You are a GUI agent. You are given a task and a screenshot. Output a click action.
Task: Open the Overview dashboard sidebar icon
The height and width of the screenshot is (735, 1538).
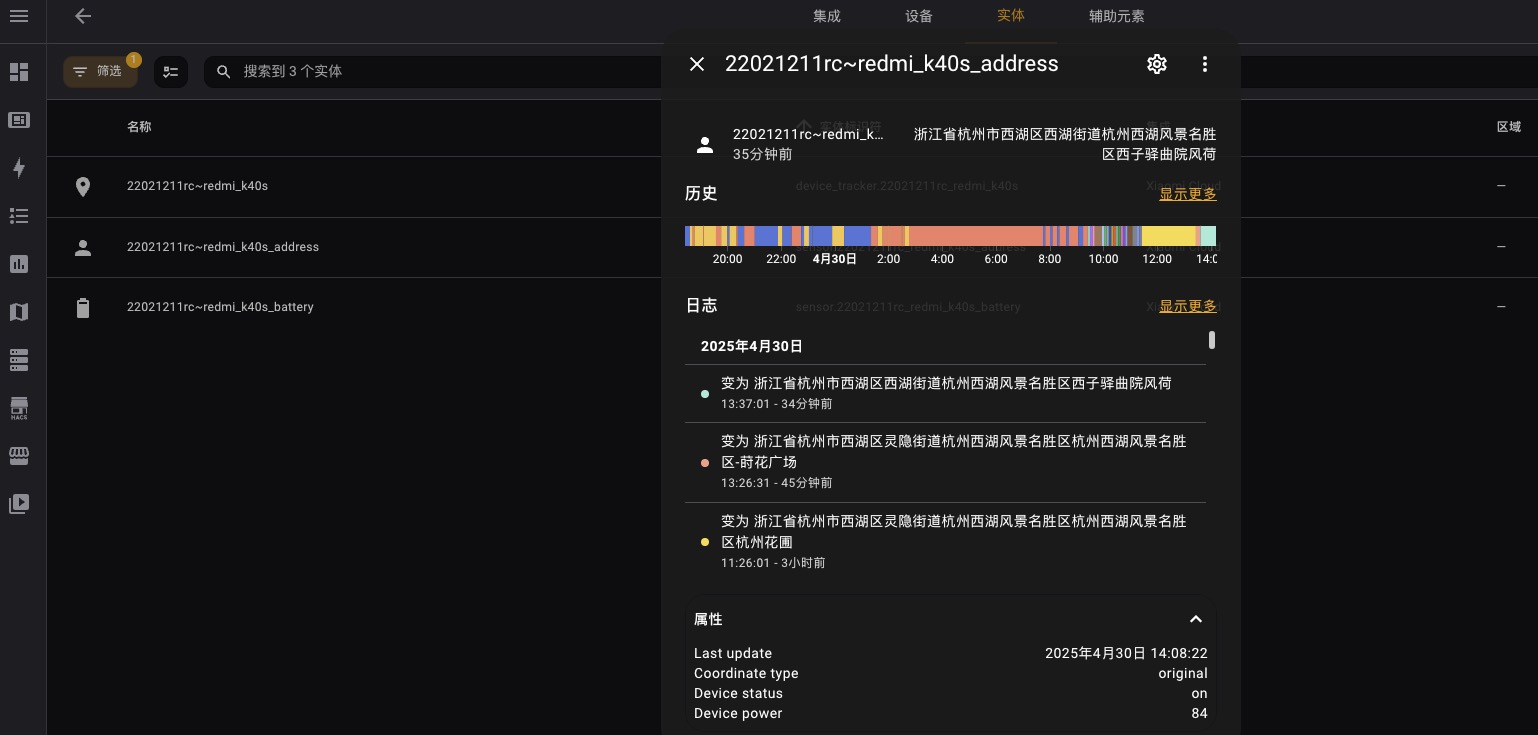coord(19,72)
